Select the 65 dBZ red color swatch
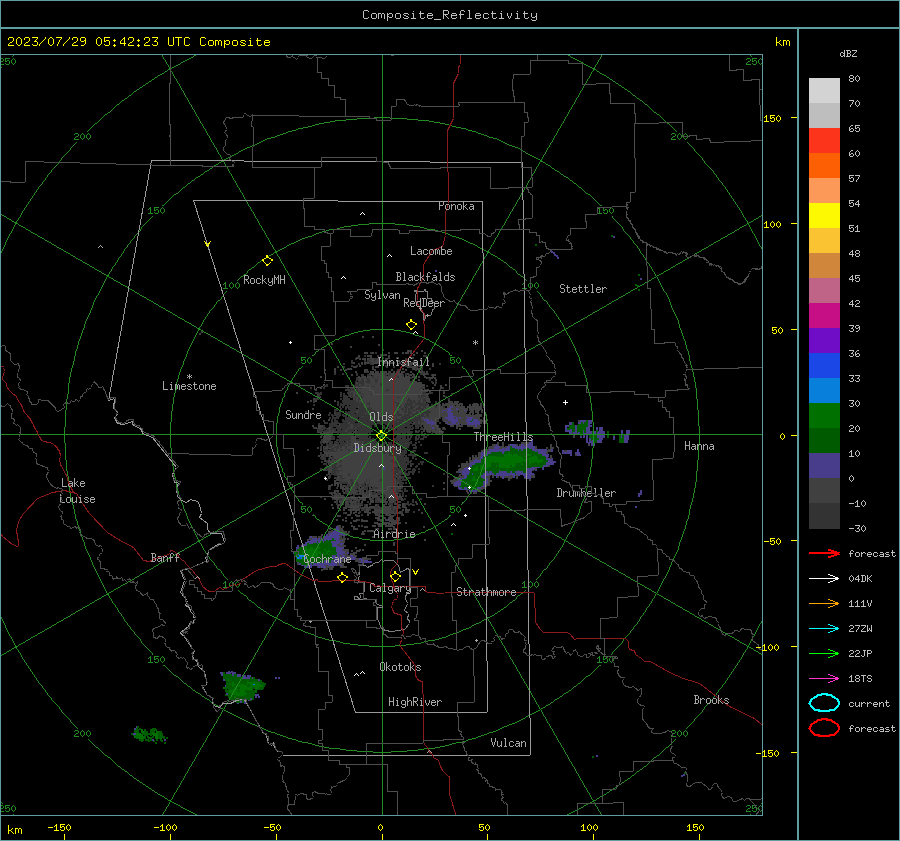Viewport: 900px width, 841px height. [x=824, y=141]
